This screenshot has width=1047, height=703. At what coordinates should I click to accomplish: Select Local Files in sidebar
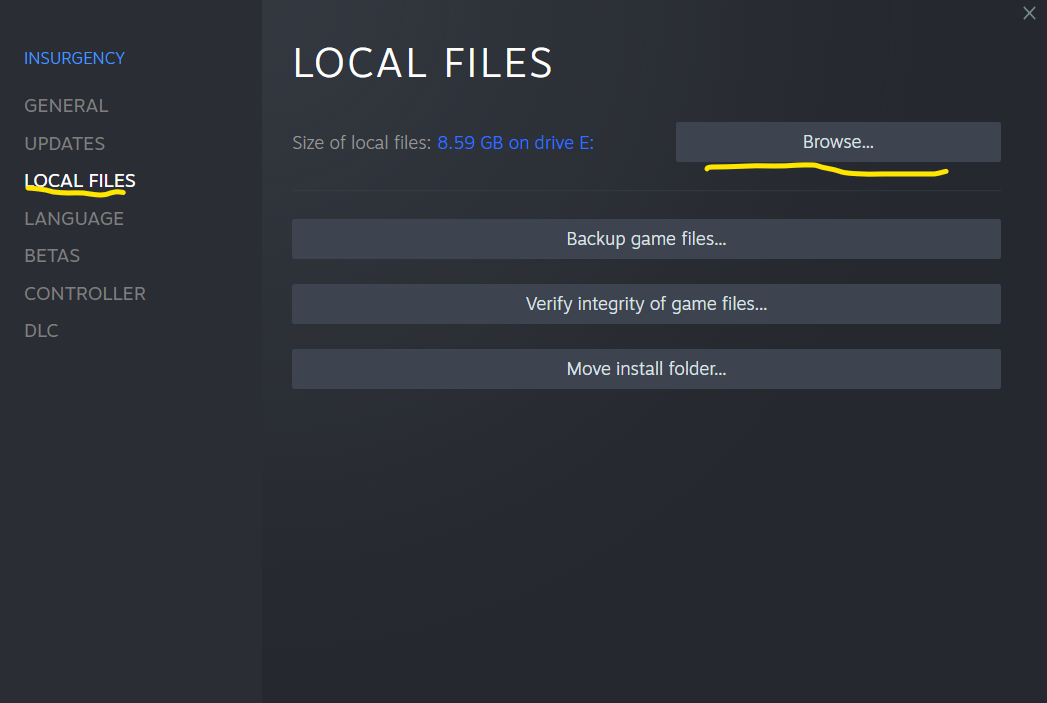tap(79, 181)
